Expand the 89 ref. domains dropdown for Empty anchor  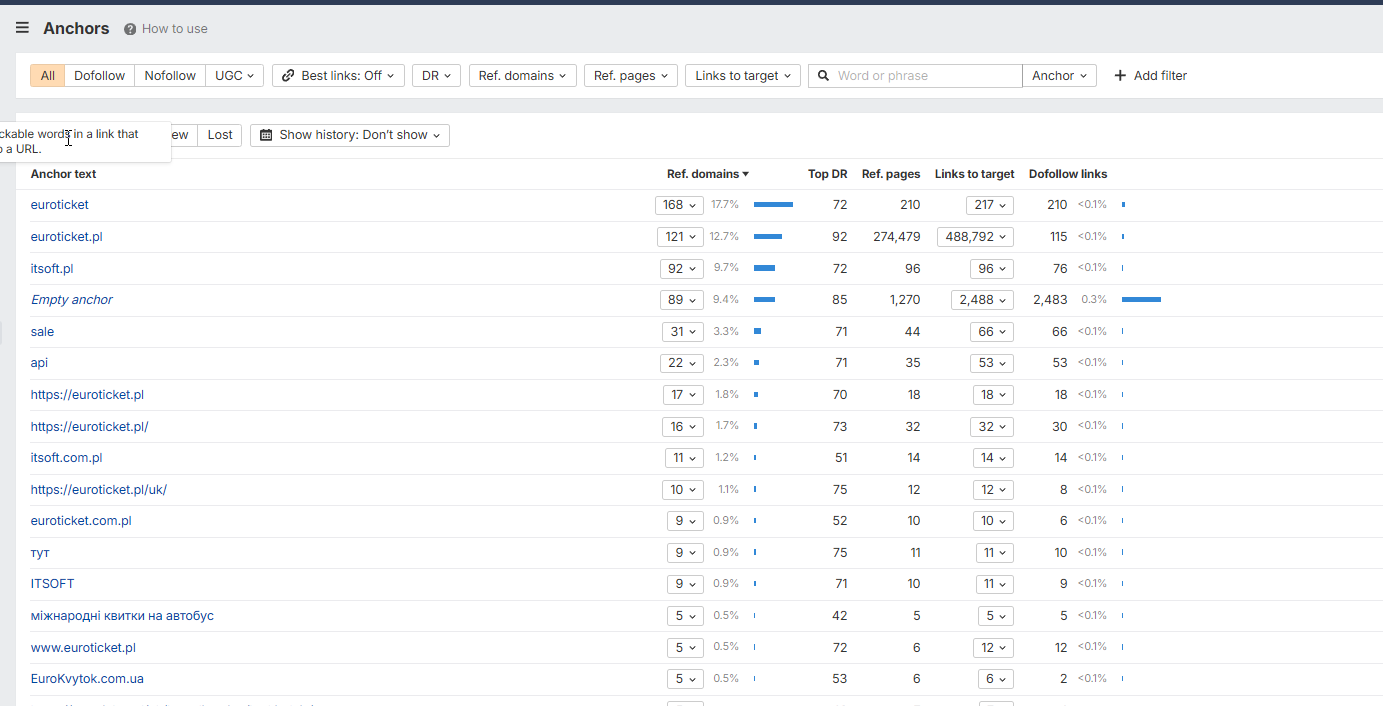click(x=682, y=300)
